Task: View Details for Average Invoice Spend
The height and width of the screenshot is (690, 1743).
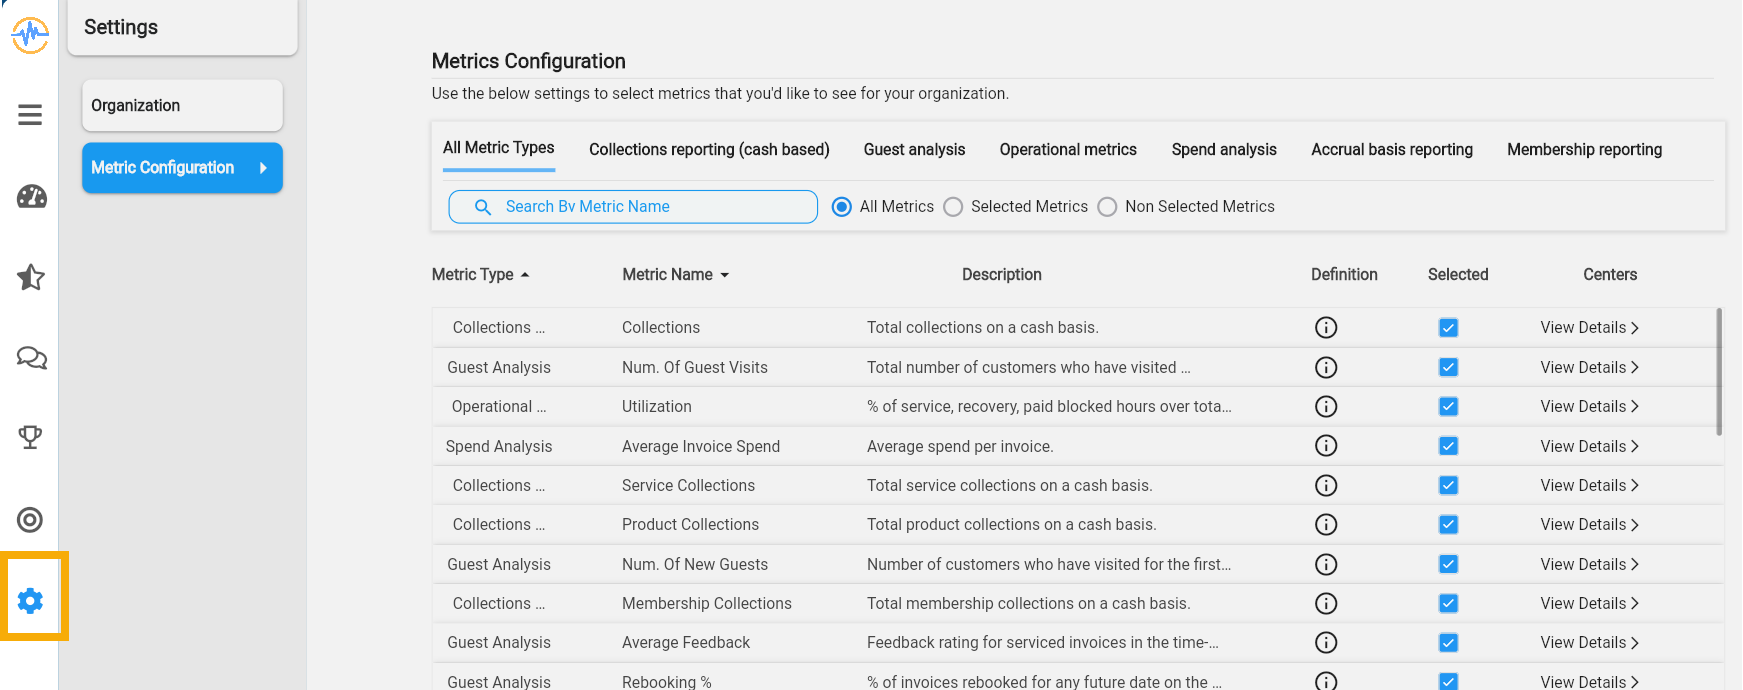Action: tap(1590, 446)
